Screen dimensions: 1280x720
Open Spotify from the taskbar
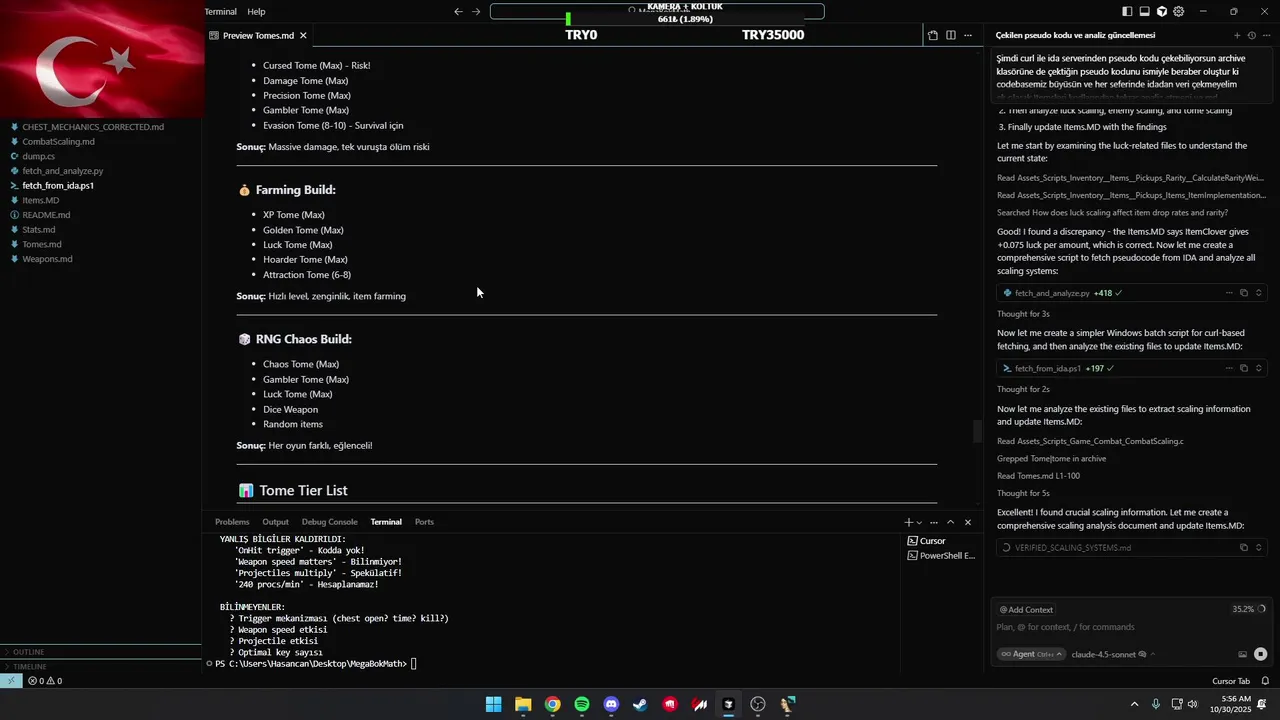(x=582, y=704)
